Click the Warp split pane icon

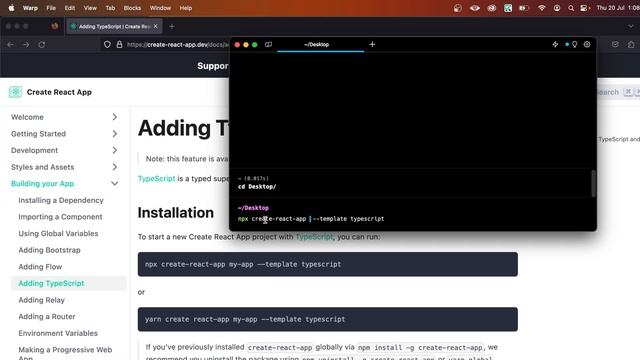[x=268, y=44]
